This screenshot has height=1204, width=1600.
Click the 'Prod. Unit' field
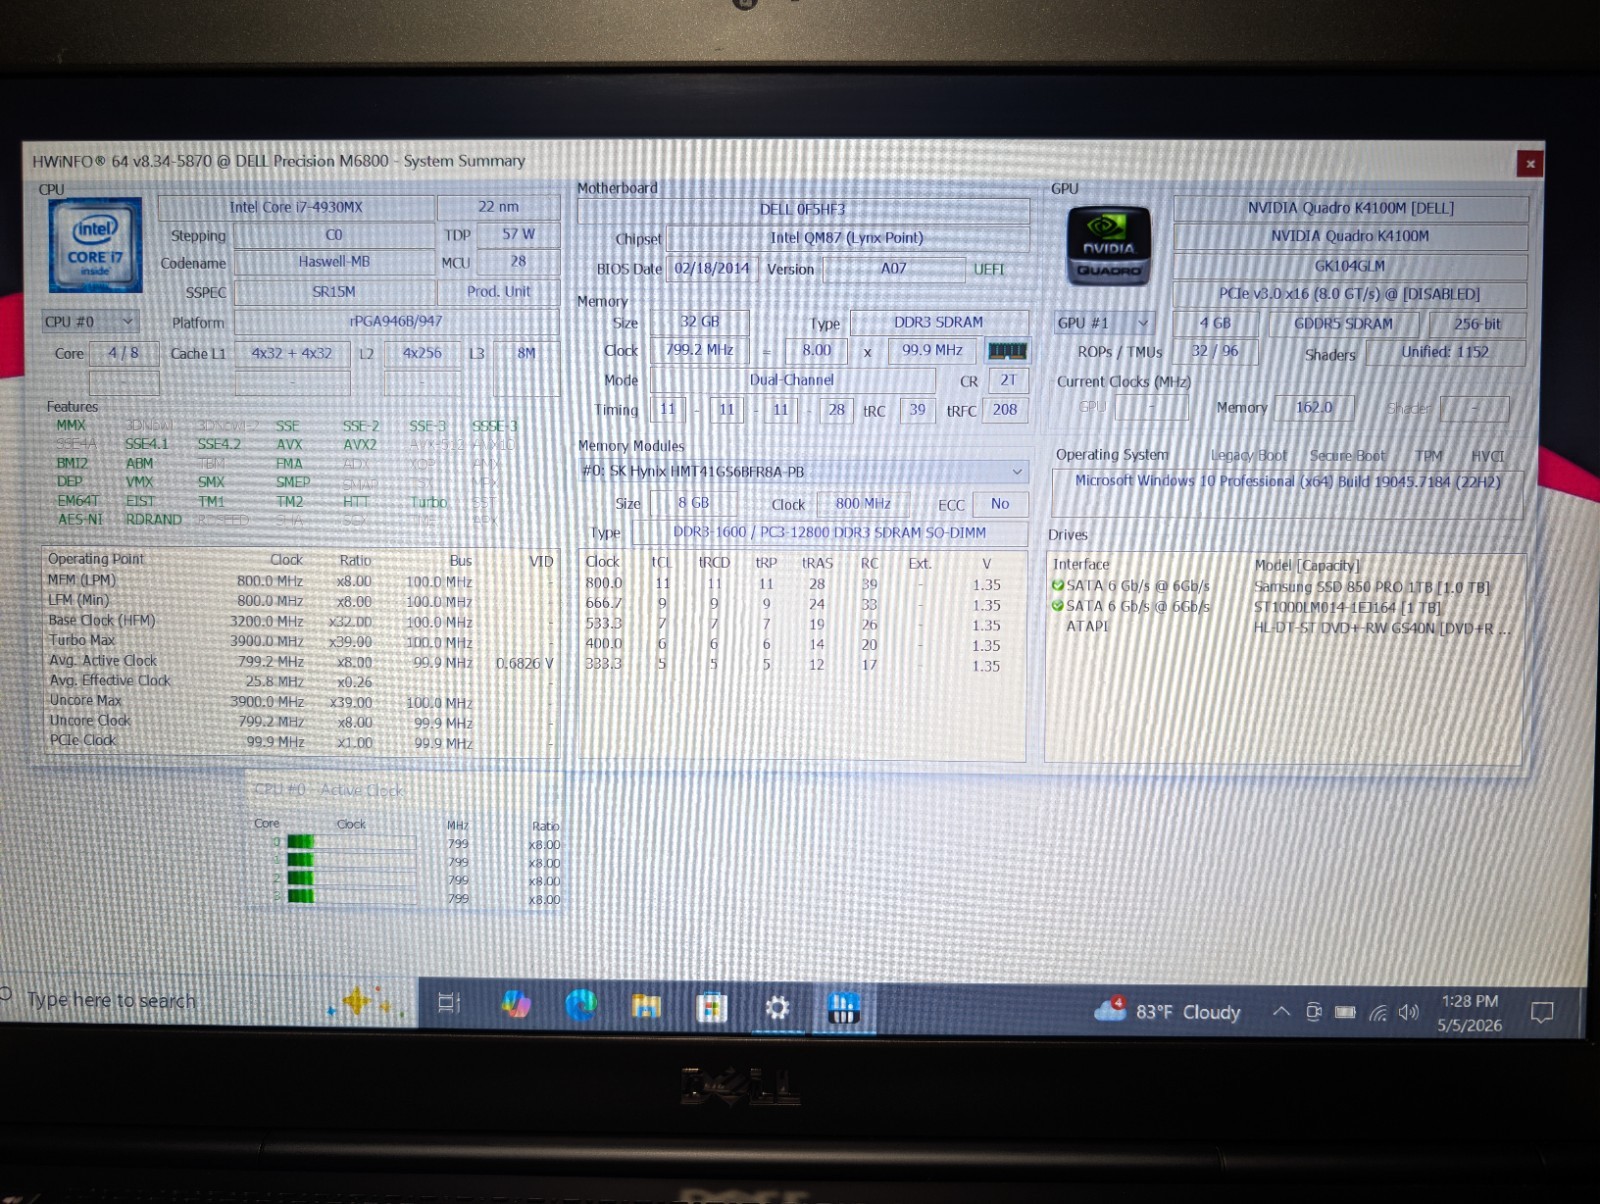pyautogui.click(x=498, y=292)
